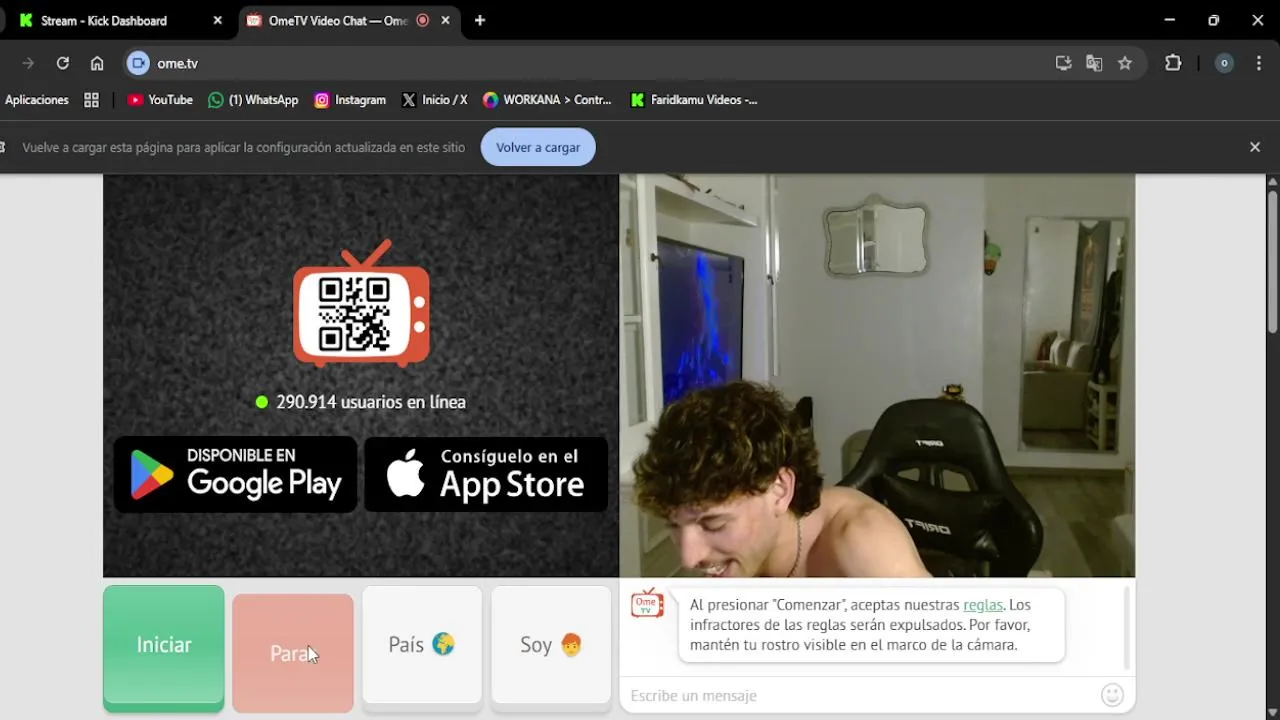Bookmark this page with star icon
The image size is (1280, 720).
click(1125, 63)
